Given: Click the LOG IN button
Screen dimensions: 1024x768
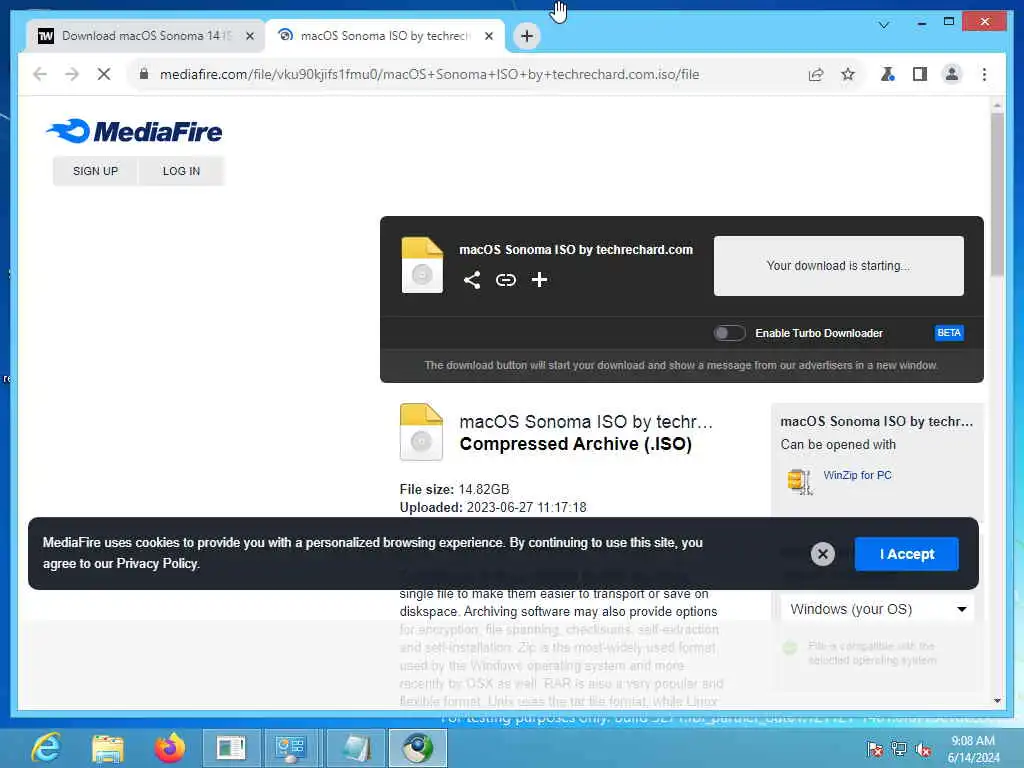Looking at the screenshot, I should click(181, 171).
